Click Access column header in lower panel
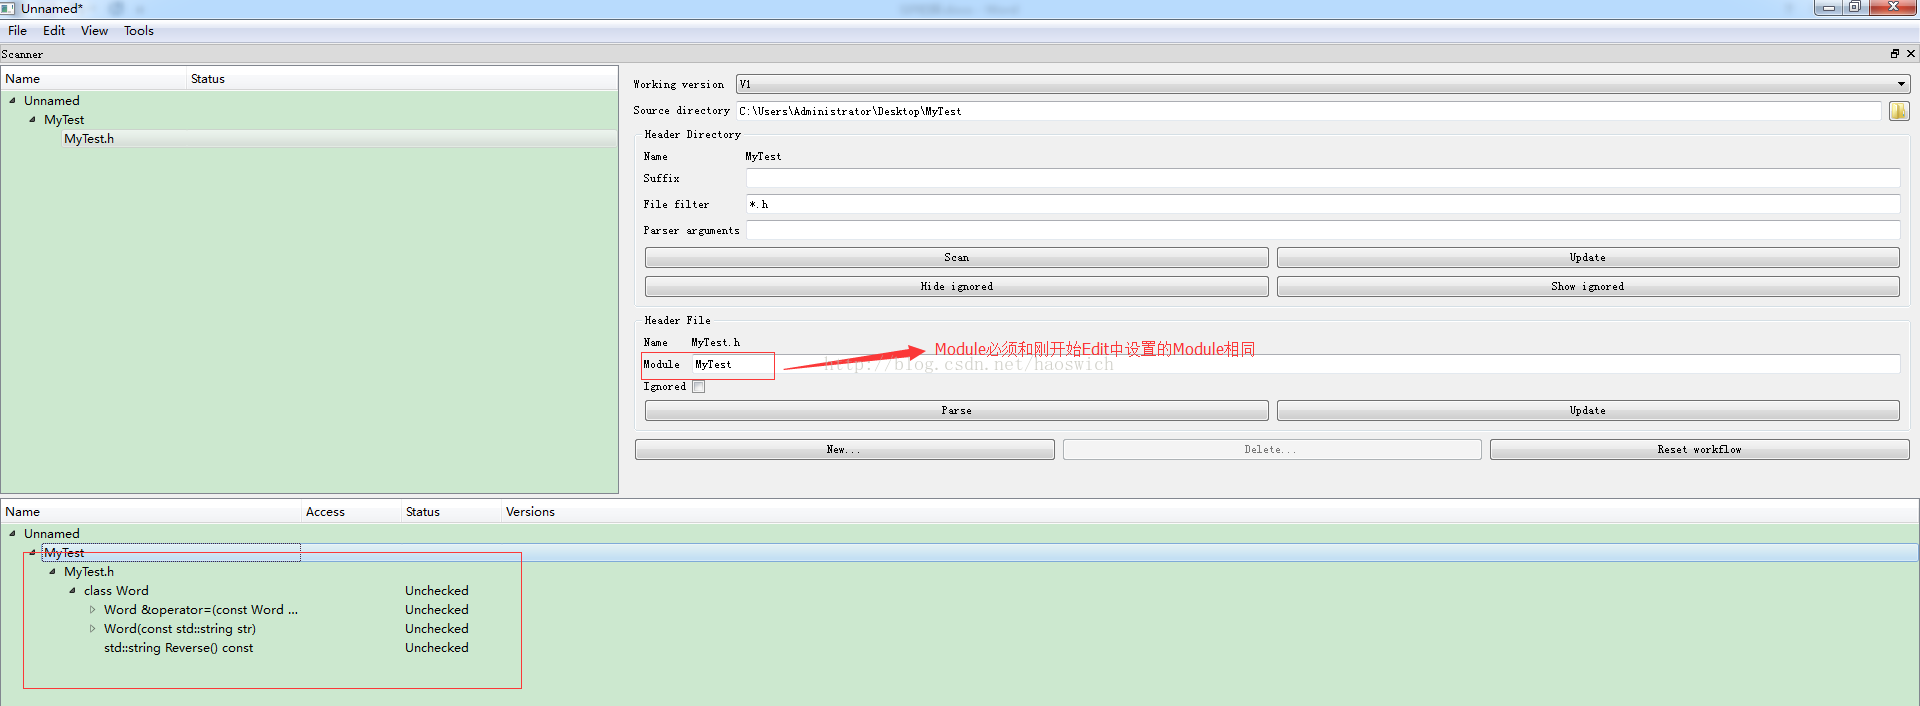The image size is (1920, 706). [351, 512]
